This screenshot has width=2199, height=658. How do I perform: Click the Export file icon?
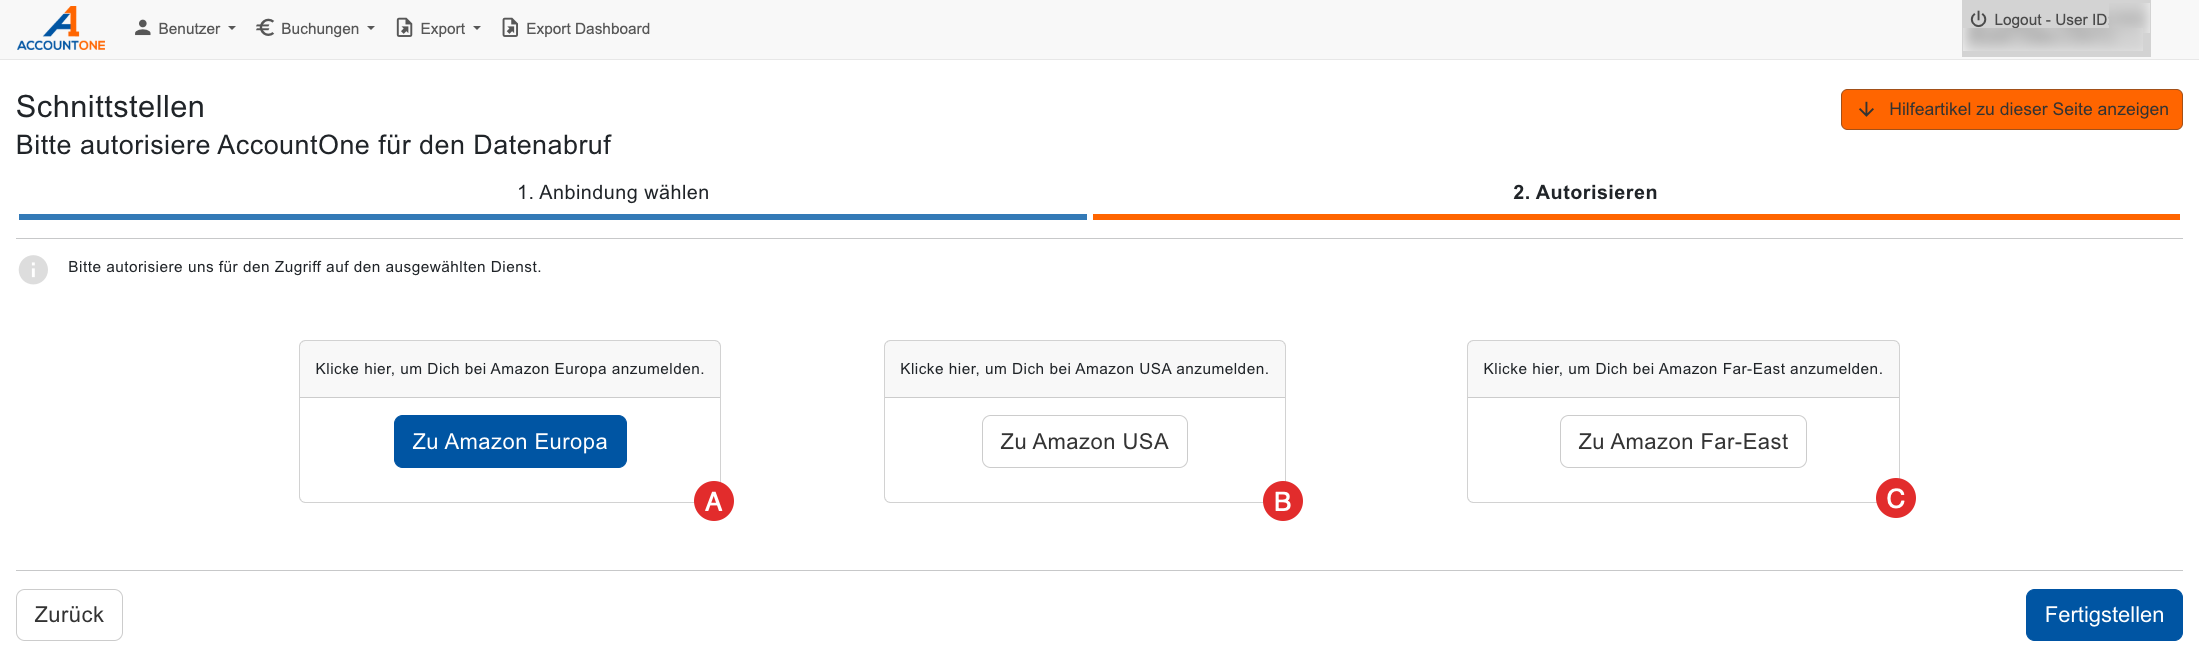(404, 28)
